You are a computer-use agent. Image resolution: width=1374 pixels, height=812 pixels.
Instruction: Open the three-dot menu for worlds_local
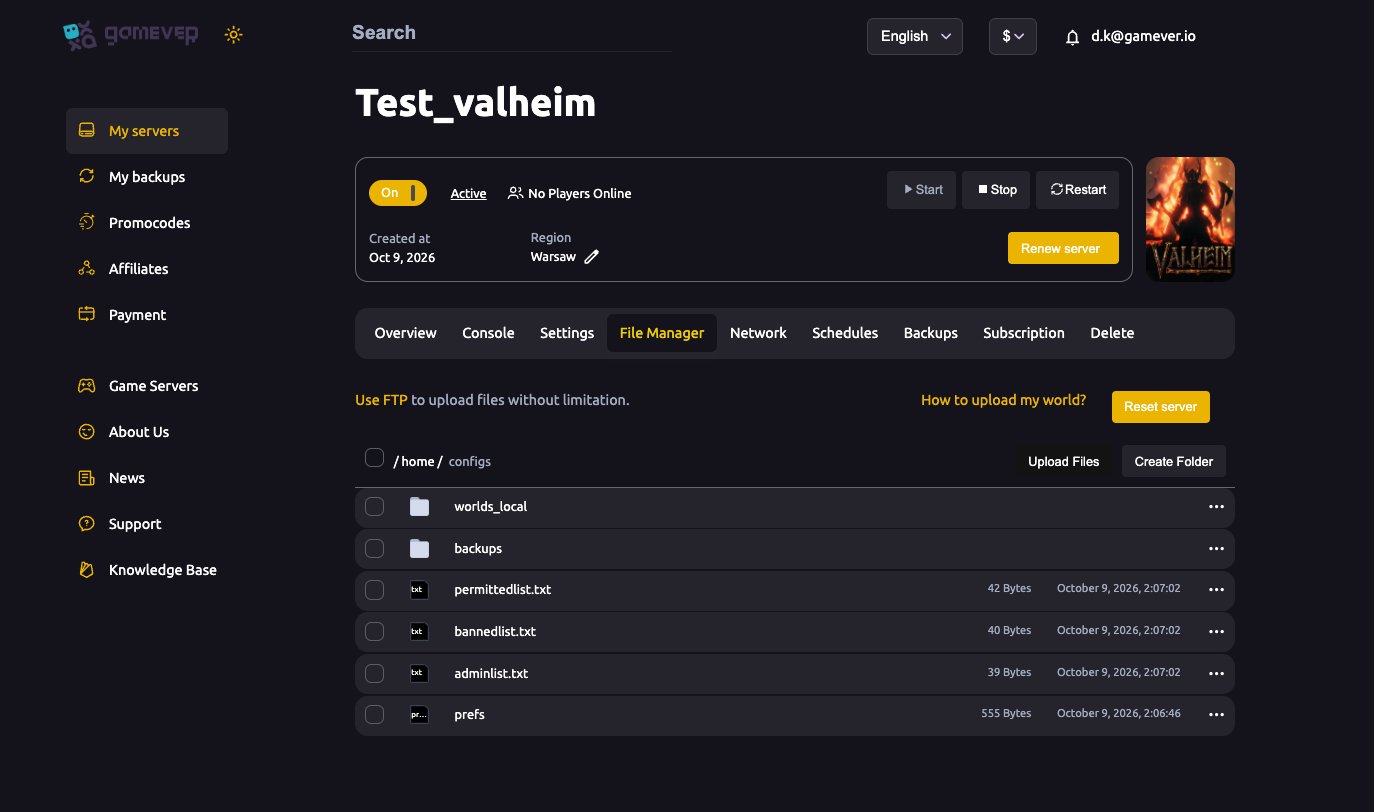pos(1216,507)
